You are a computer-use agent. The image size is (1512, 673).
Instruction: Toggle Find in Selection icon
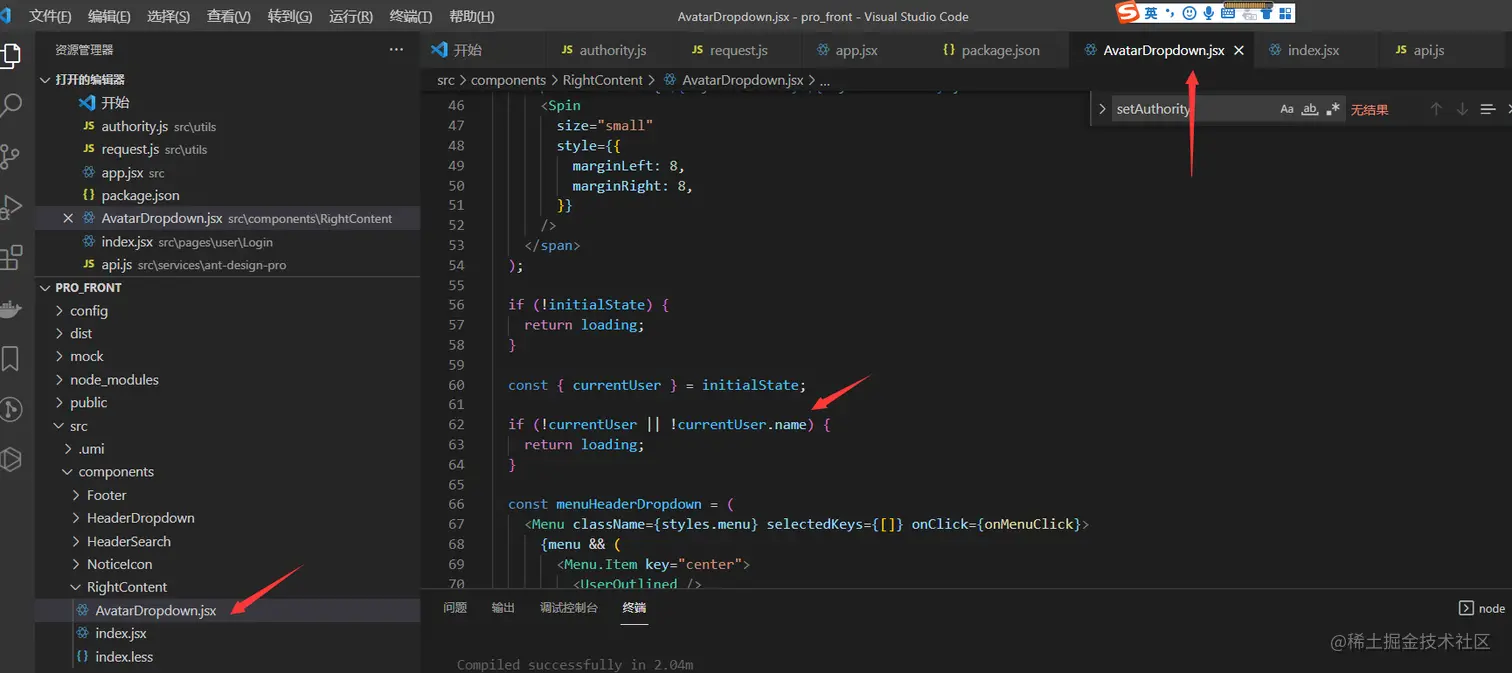pyautogui.click(x=1488, y=109)
